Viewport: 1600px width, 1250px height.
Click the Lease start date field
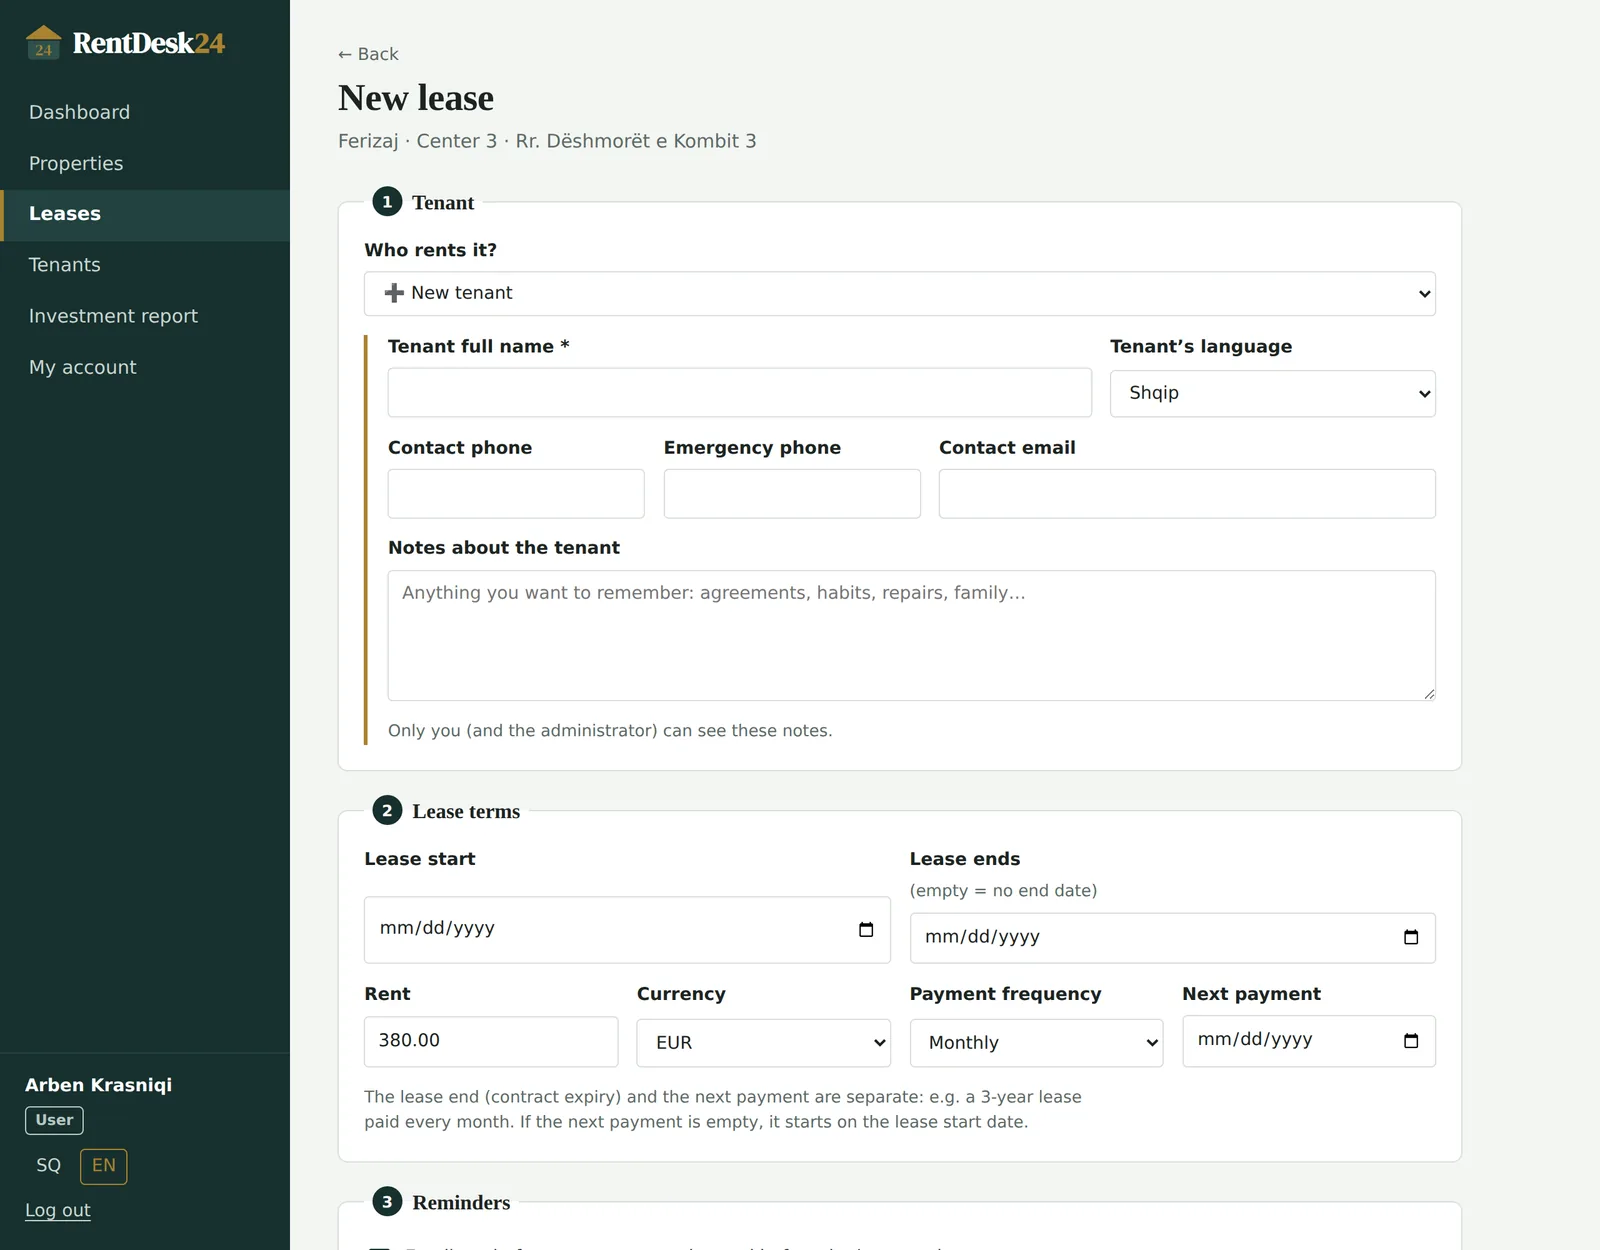click(627, 930)
